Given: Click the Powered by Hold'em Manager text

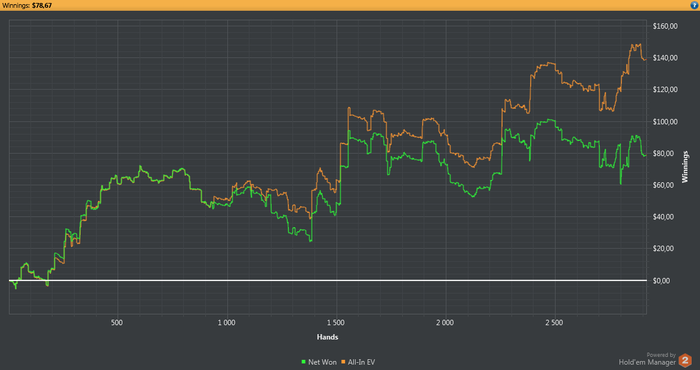Looking at the screenshot, I should pyautogui.click(x=647, y=359).
